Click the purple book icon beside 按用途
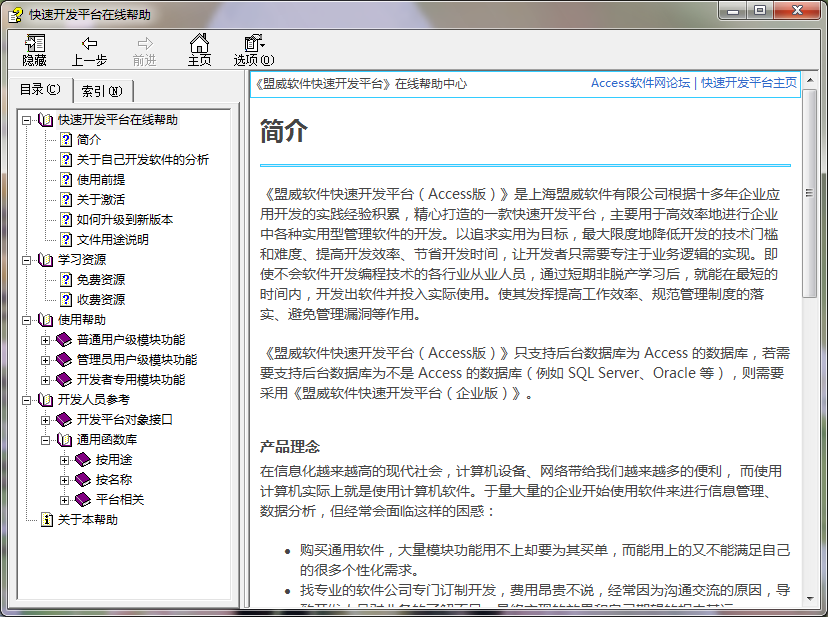The image size is (828, 617). tap(83, 460)
